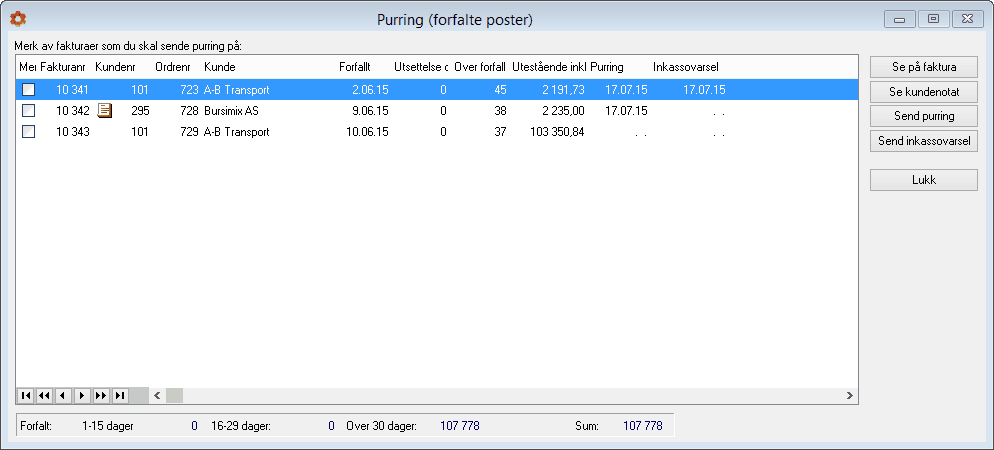Click due date 2.06.15
This screenshot has height=450, width=994.
(x=371, y=90)
